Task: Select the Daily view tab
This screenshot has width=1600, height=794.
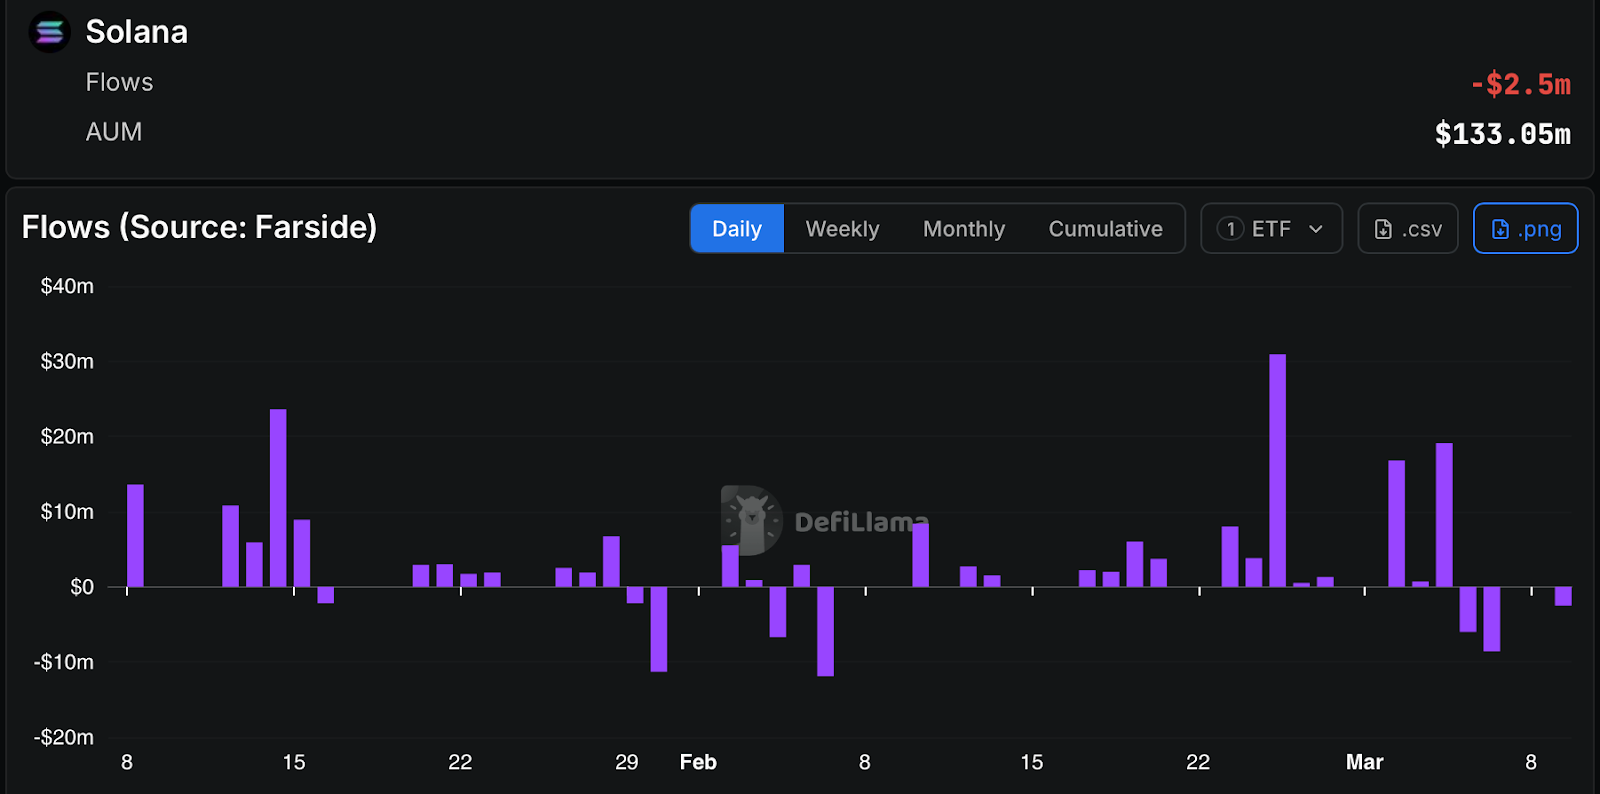Action: (x=737, y=229)
